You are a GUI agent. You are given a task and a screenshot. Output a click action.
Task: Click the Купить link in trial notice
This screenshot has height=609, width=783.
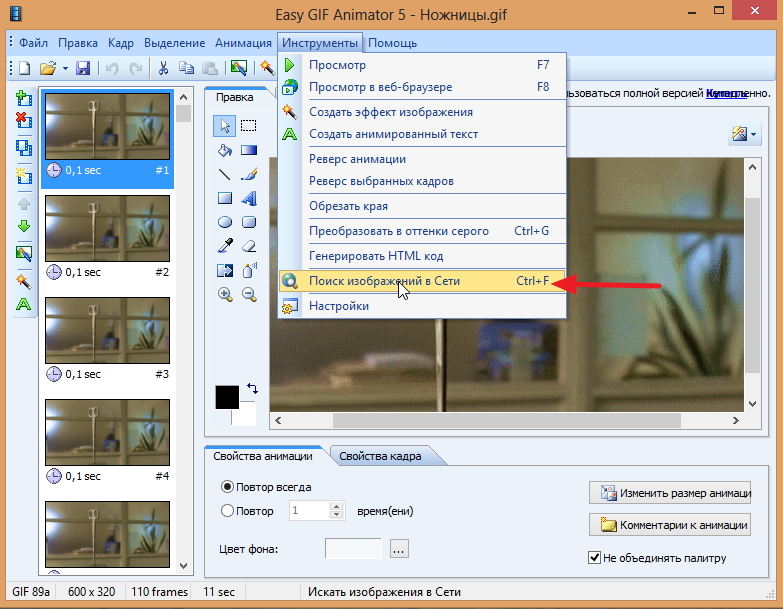point(725,93)
